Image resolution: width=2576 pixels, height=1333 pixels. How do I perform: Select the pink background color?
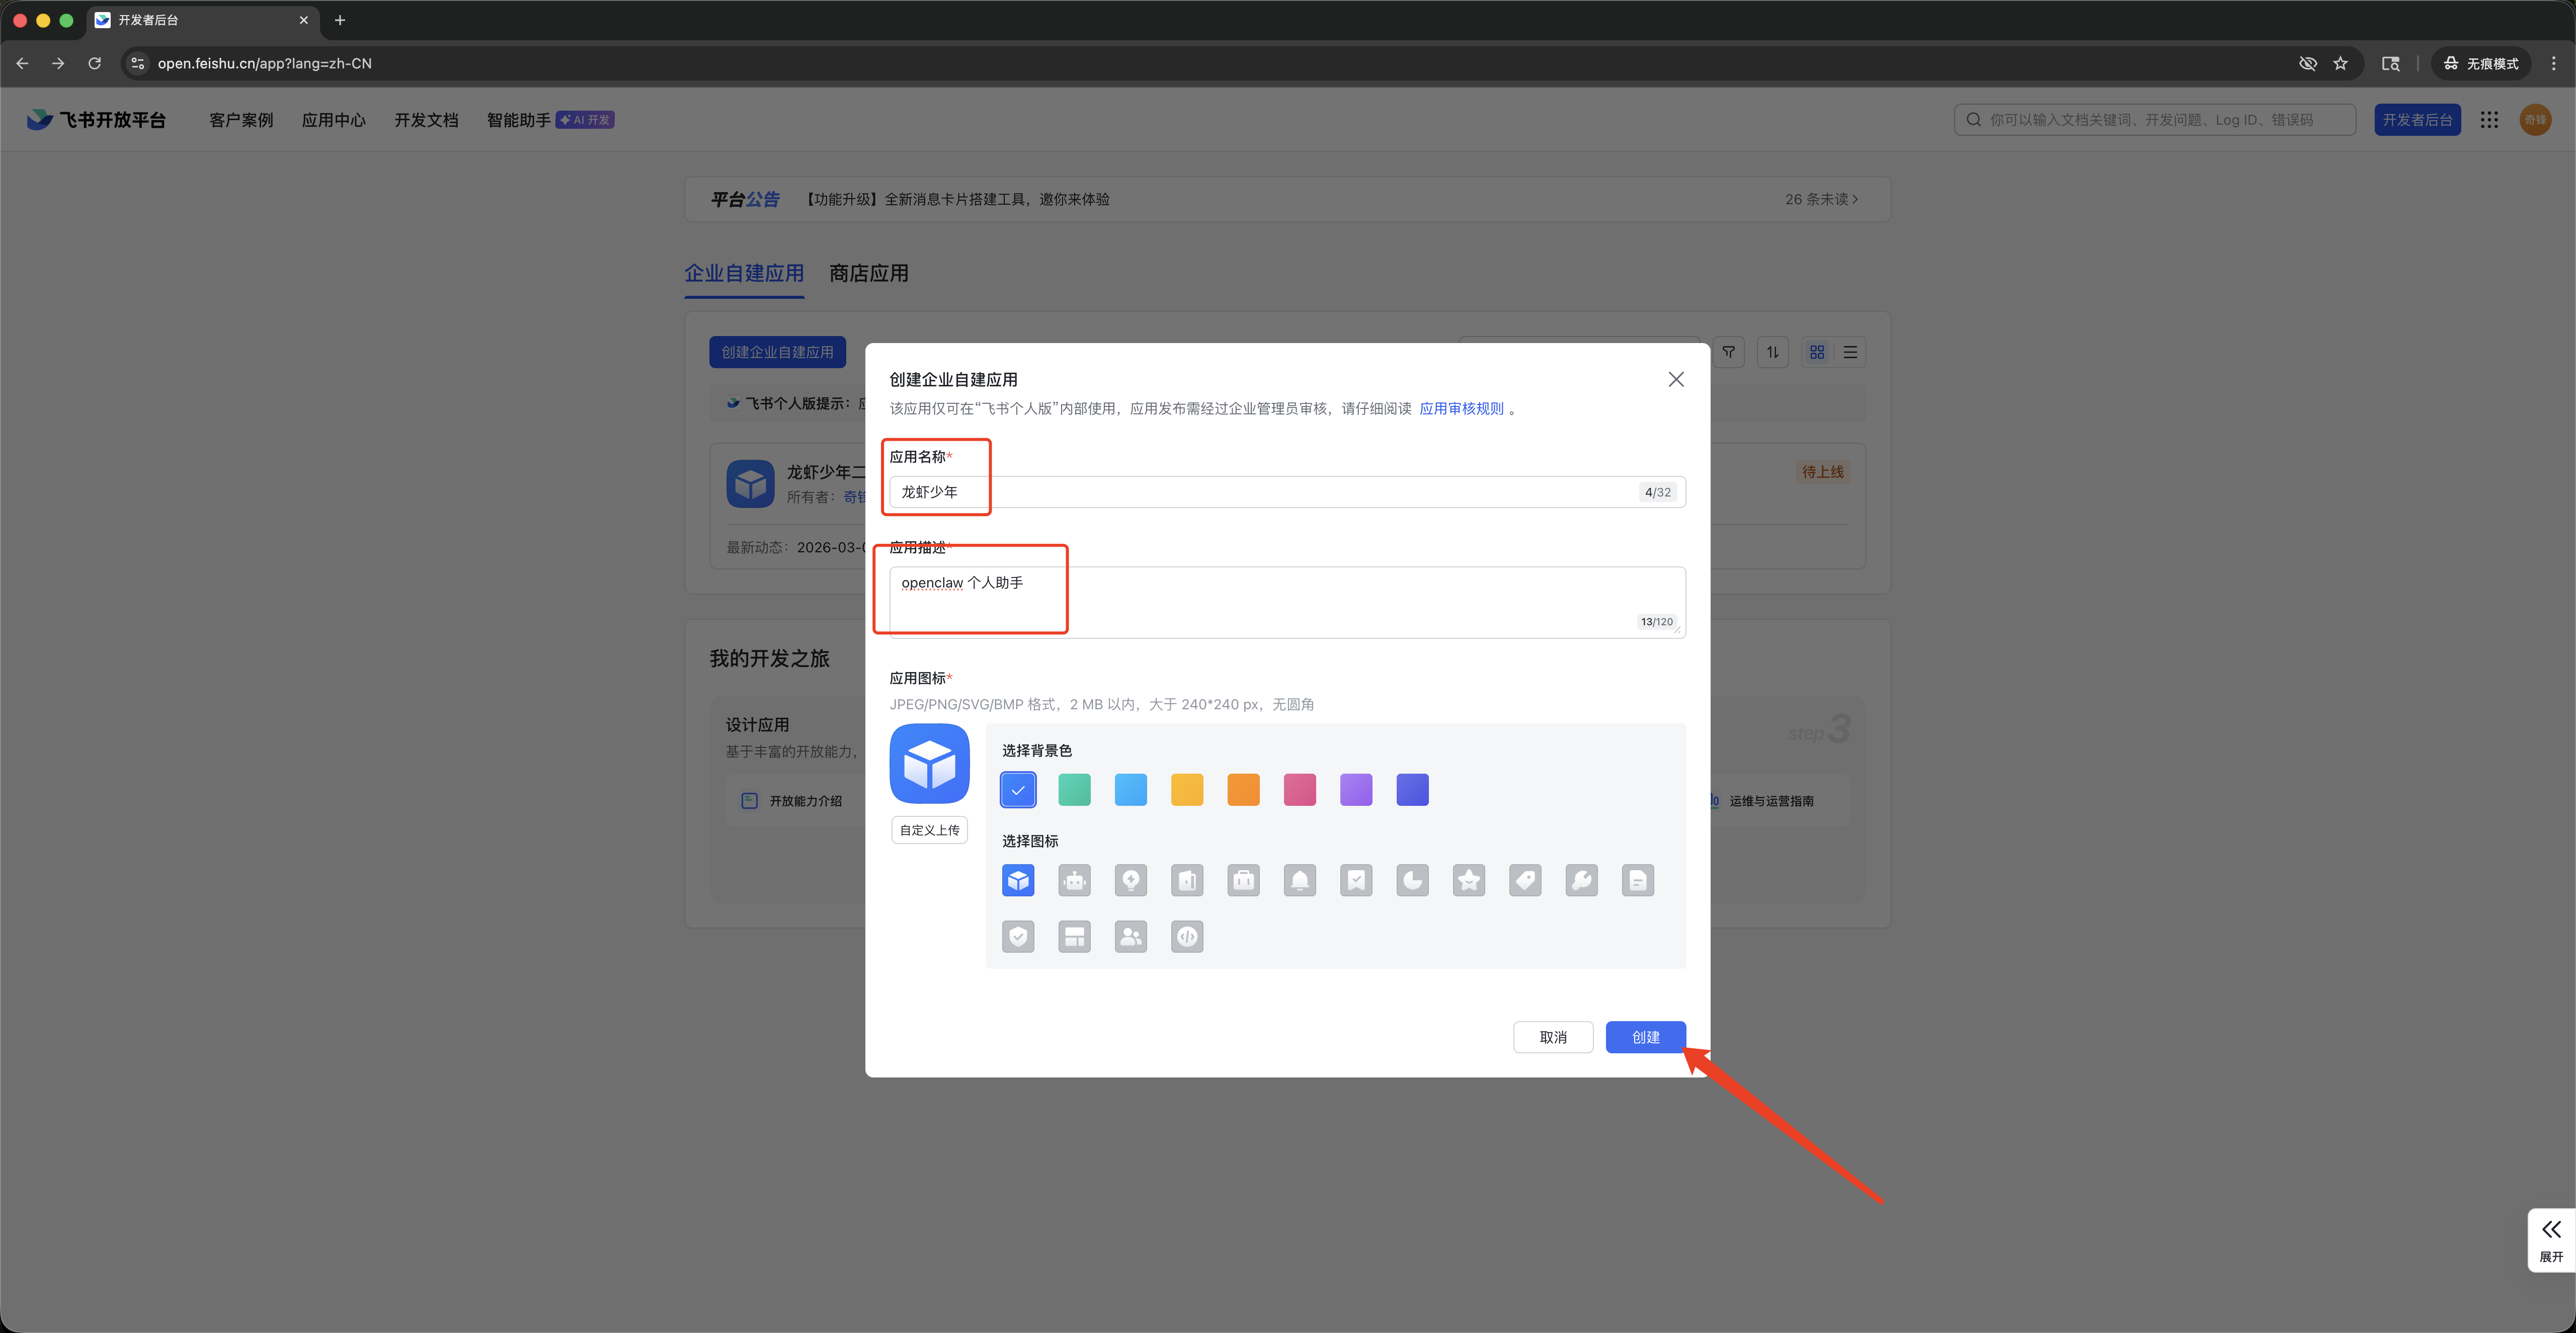1299,790
